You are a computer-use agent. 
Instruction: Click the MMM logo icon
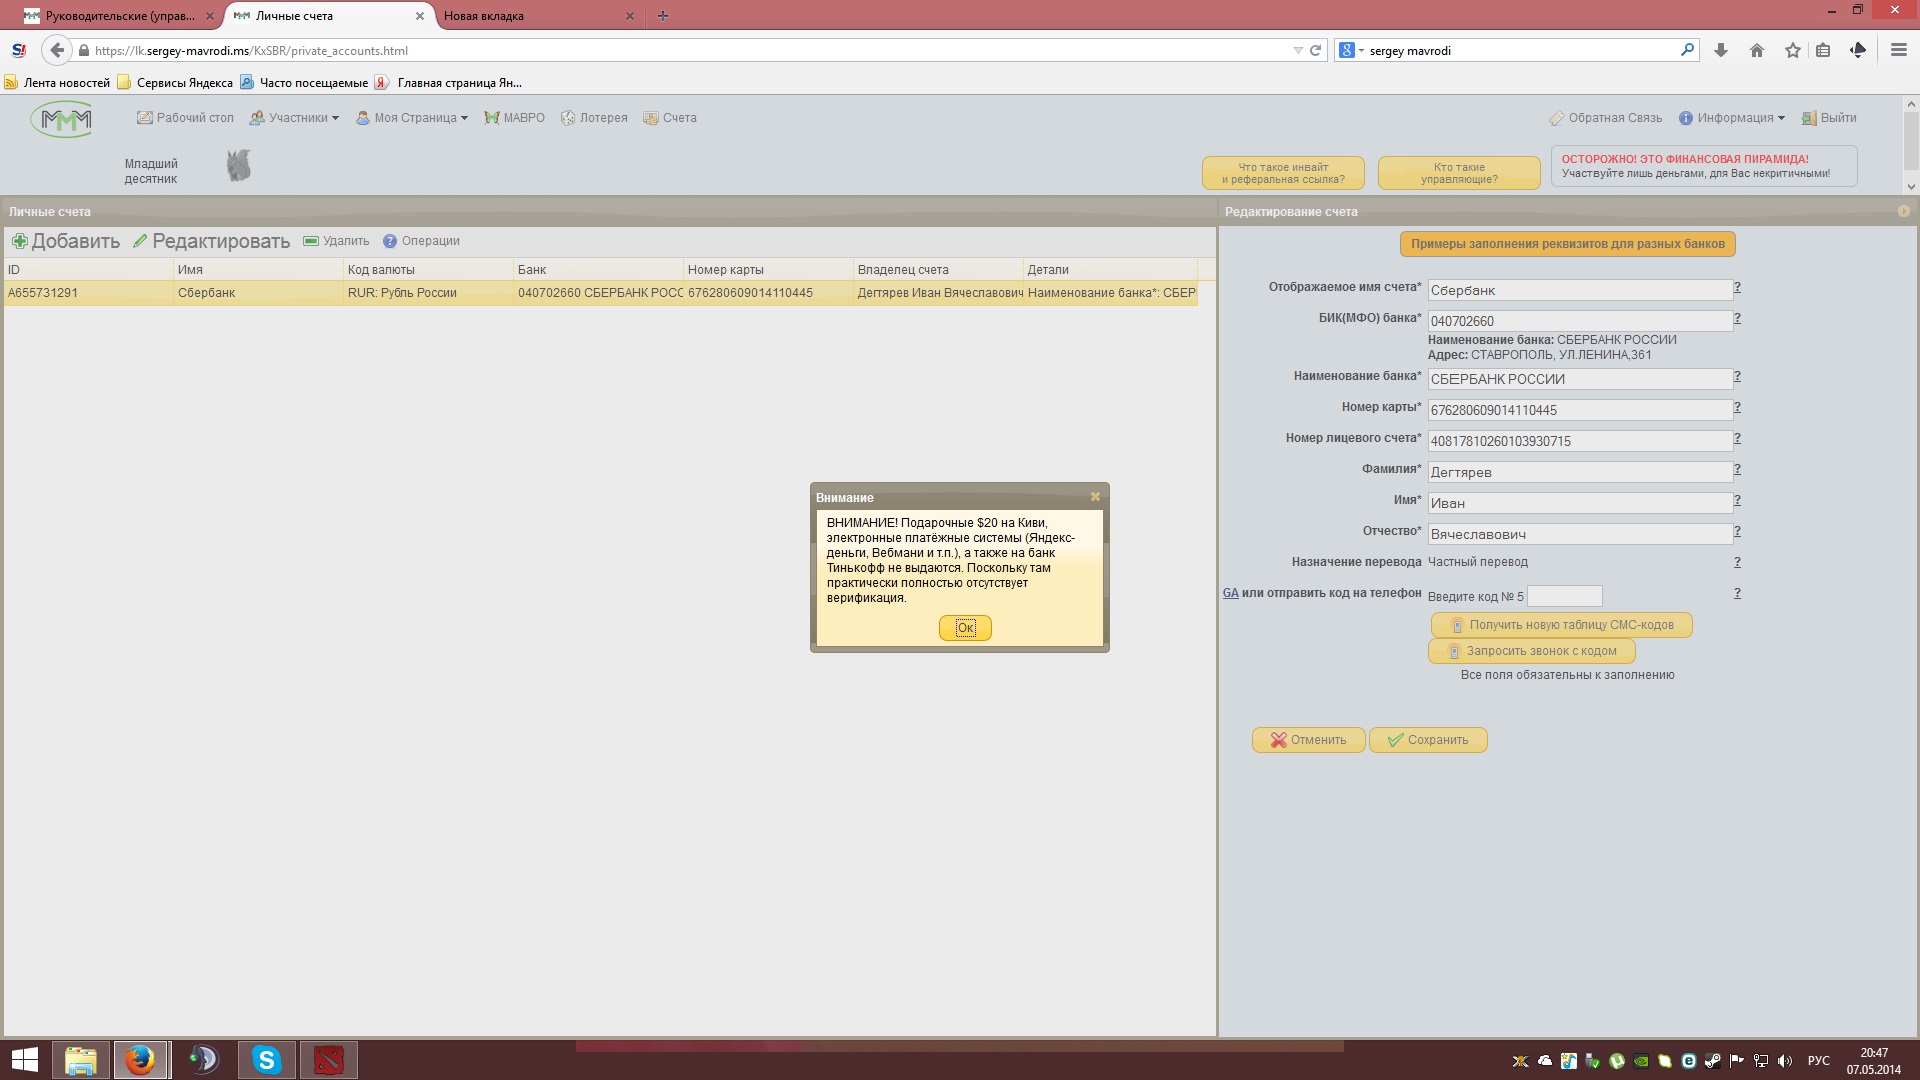coord(64,120)
